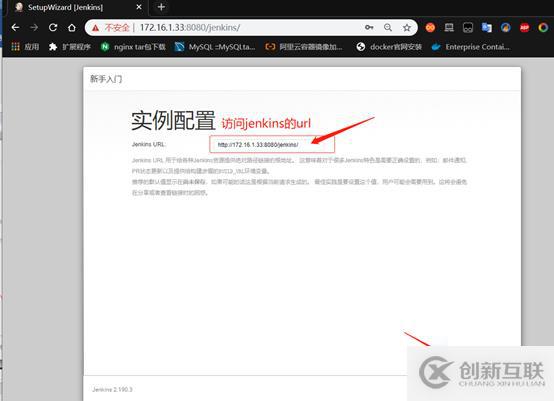
Task: Reload the page with refresh icon
Action: coord(53,28)
